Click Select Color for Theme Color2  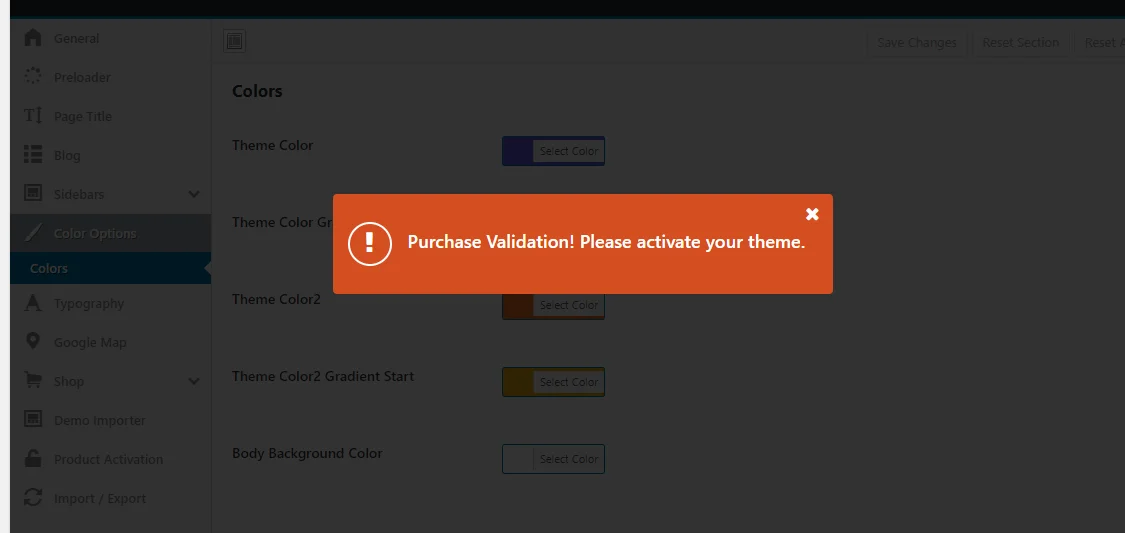pyautogui.click(x=568, y=305)
